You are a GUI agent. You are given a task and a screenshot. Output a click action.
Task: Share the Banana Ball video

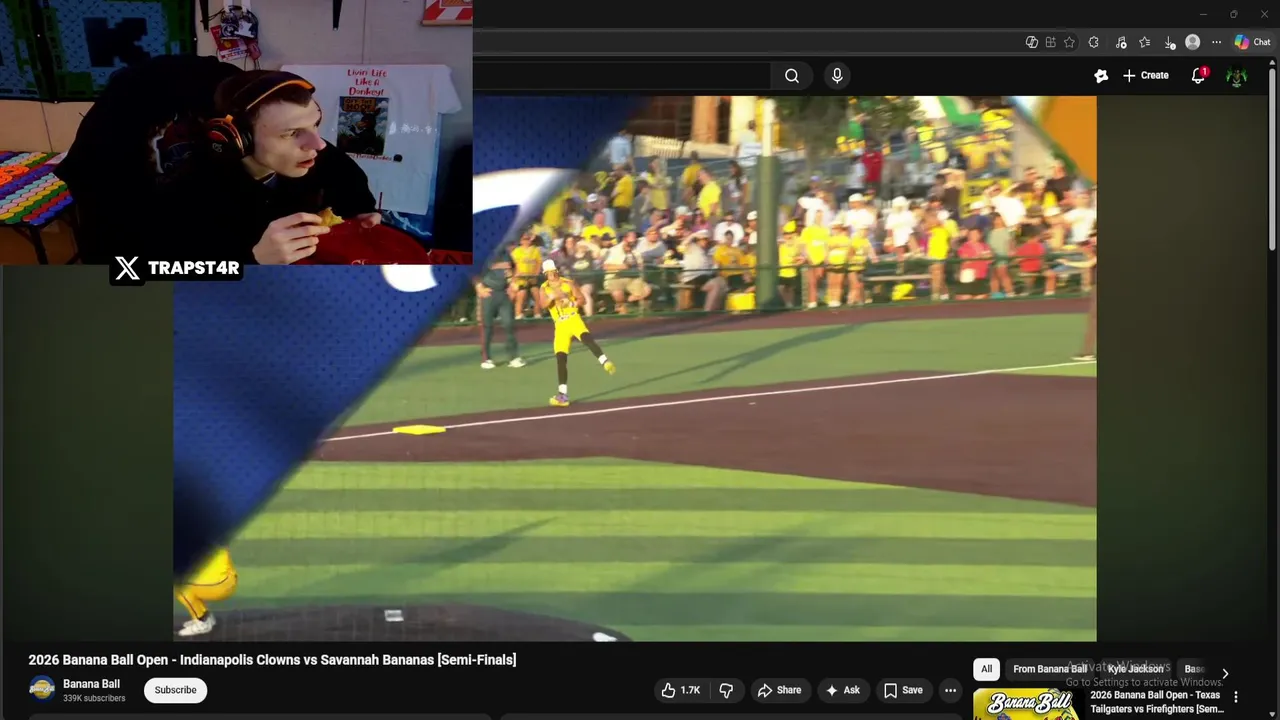coord(779,690)
